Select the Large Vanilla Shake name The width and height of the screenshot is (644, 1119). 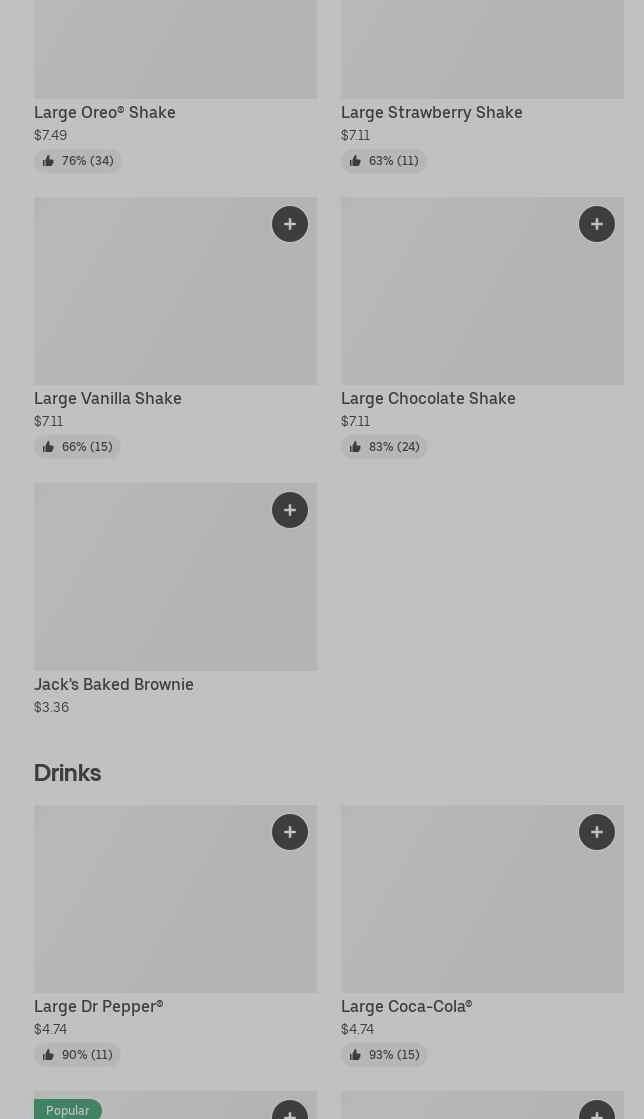[108, 399]
